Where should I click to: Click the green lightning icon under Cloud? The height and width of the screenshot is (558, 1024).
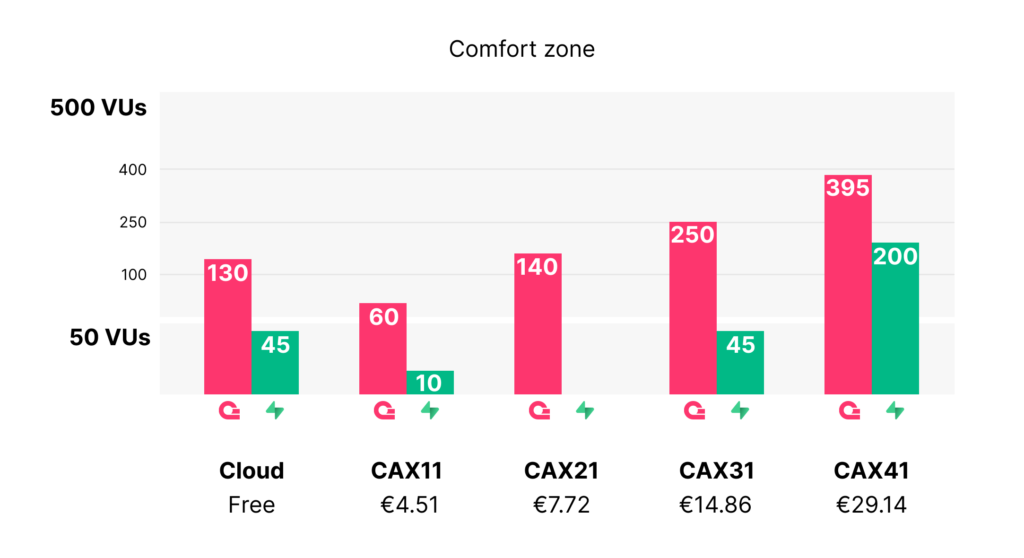[274, 410]
